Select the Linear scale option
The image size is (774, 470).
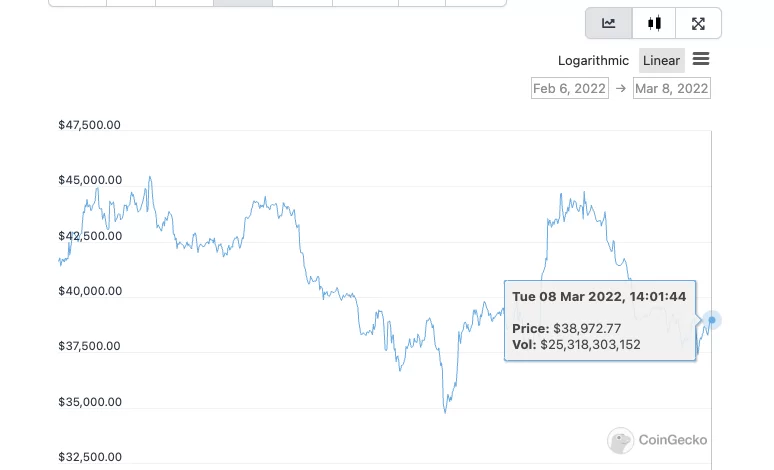click(661, 61)
